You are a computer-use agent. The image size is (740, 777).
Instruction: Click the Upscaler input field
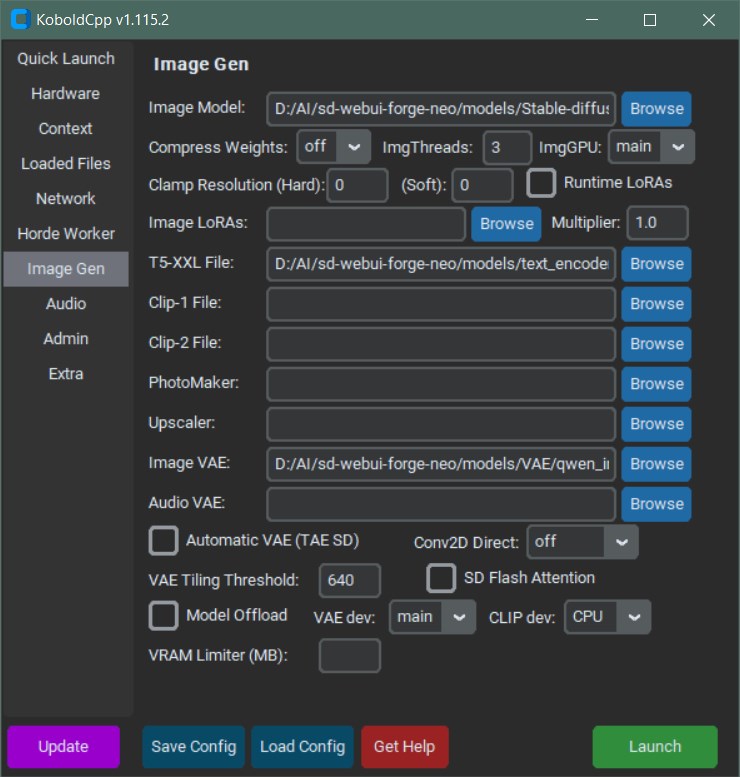coord(441,424)
